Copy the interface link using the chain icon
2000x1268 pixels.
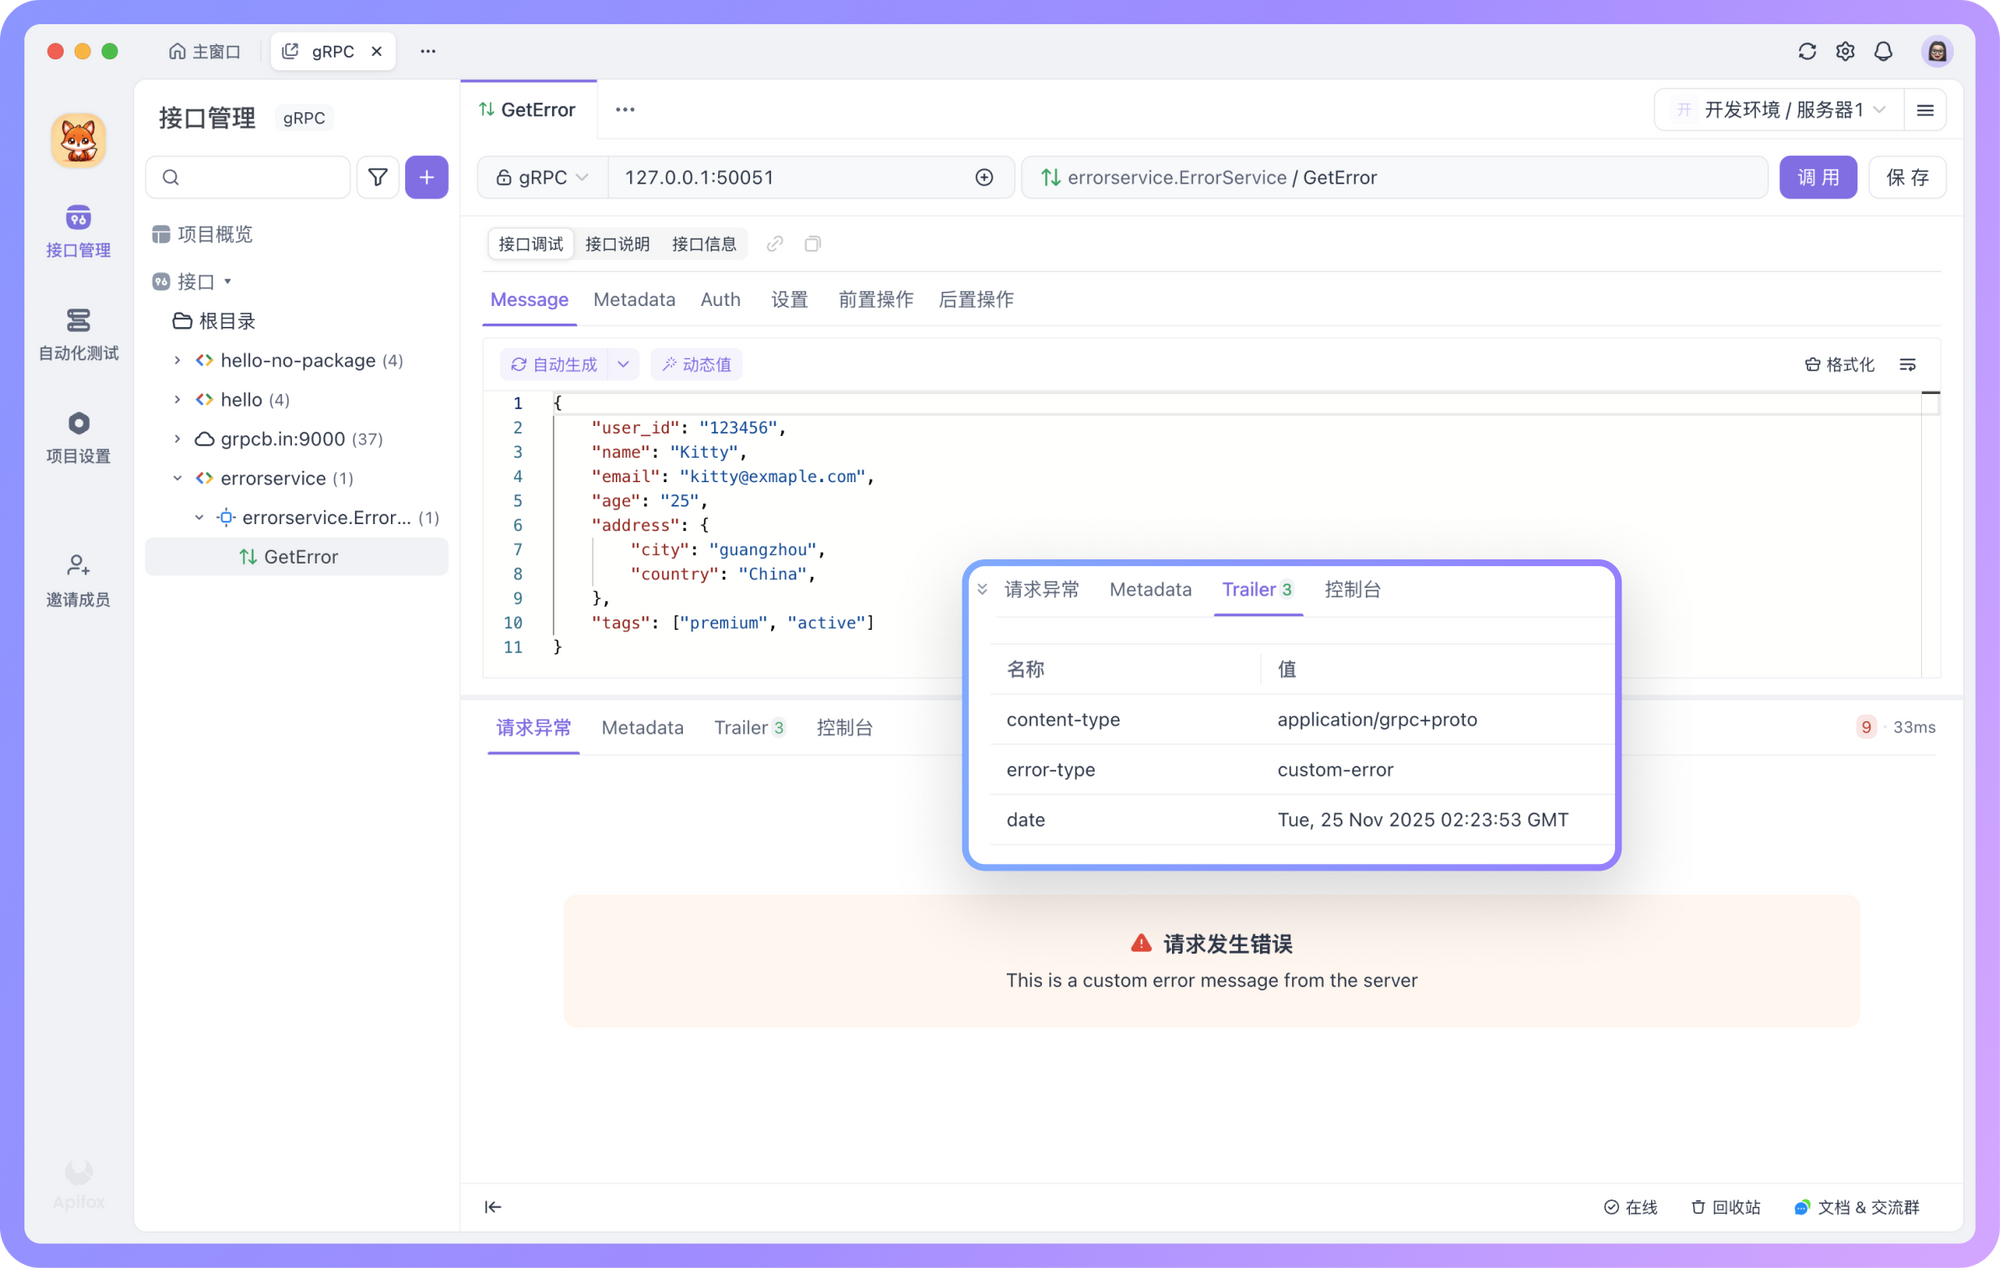click(x=774, y=243)
